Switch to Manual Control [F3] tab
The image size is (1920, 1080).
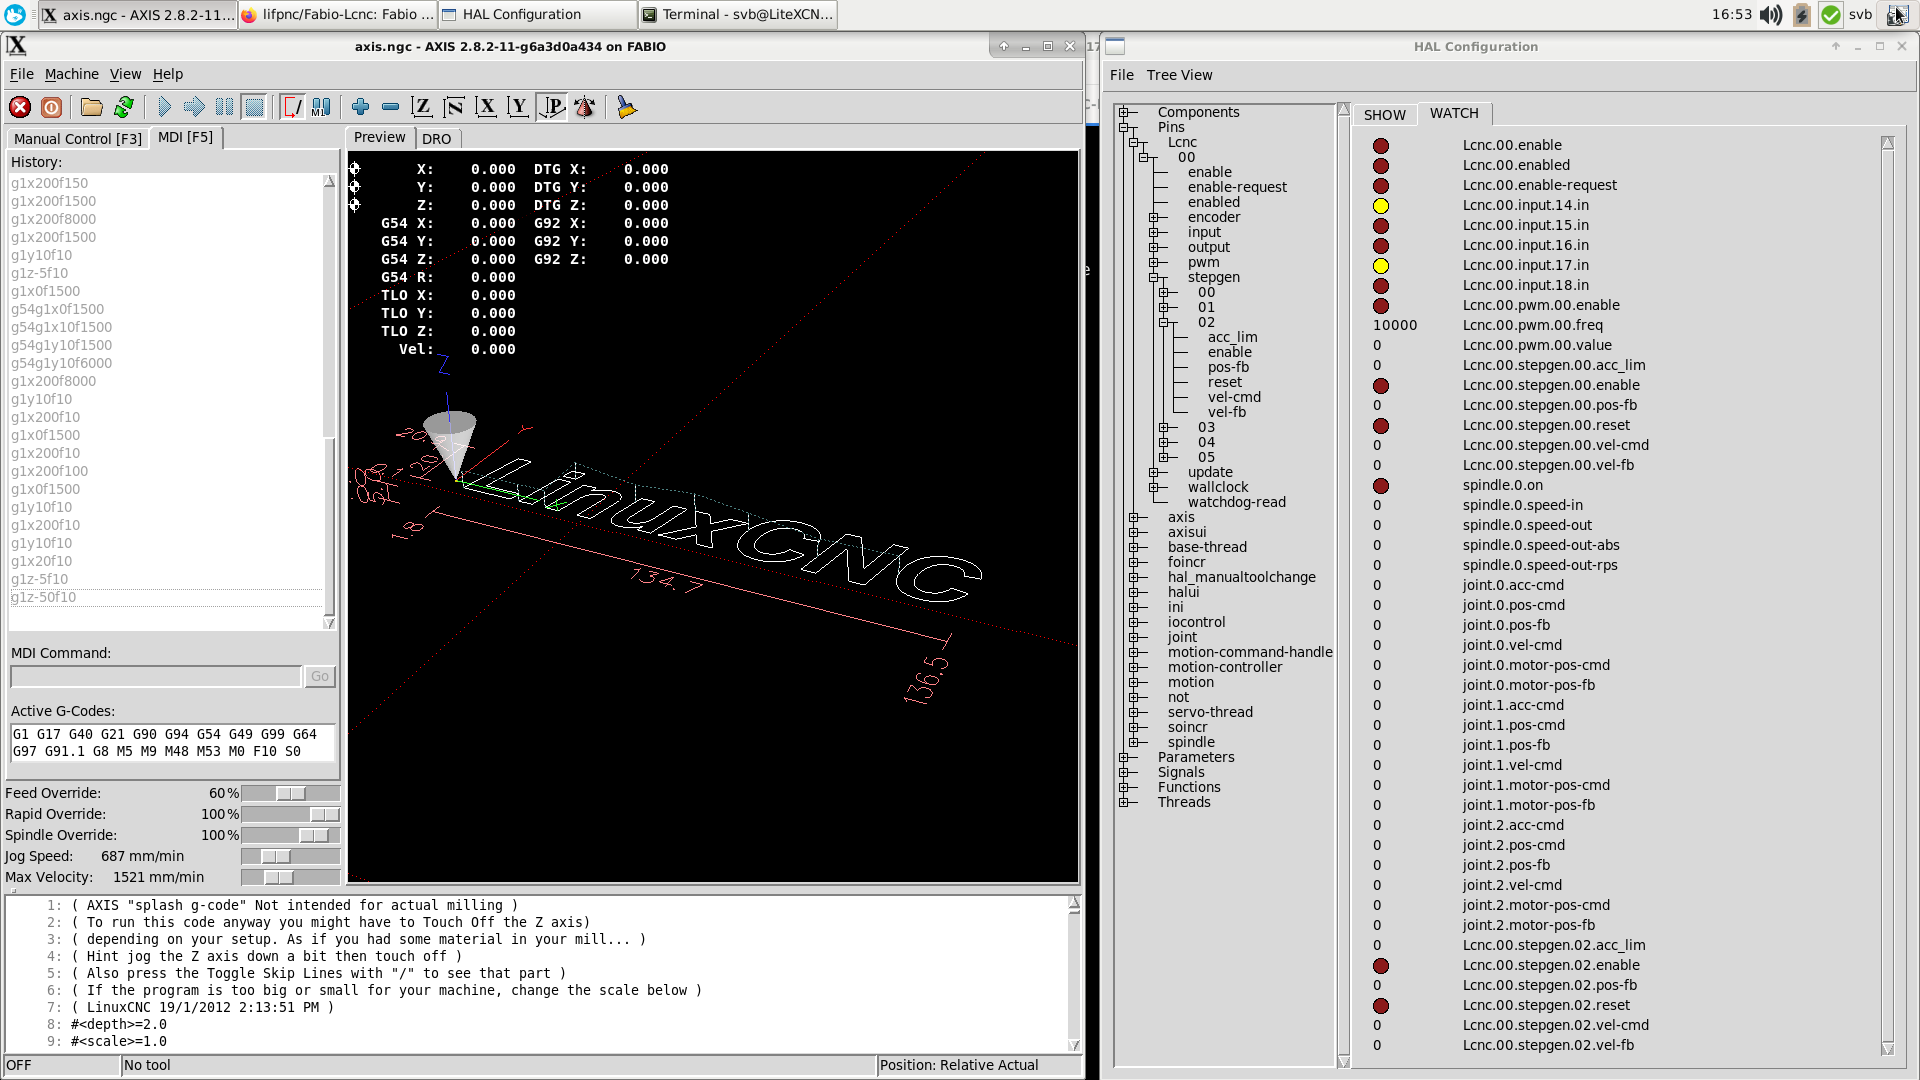(78, 139)
